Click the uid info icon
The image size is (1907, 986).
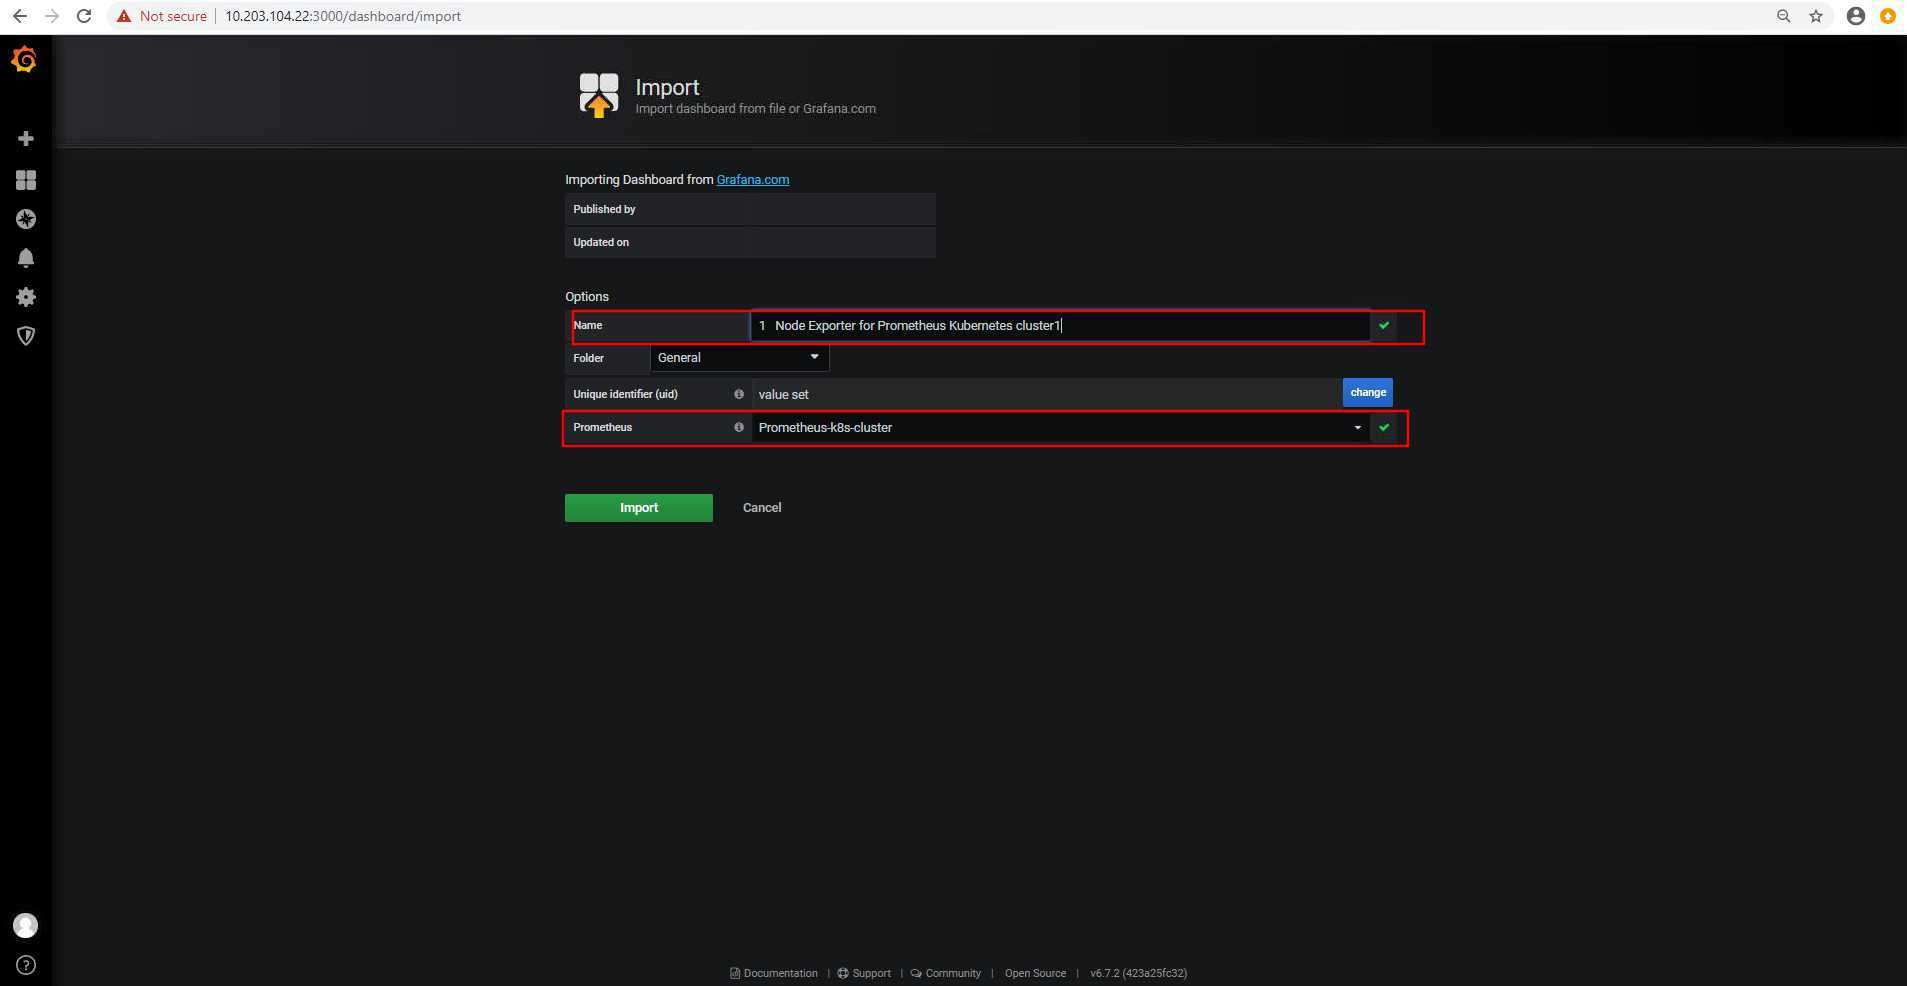tap(739, 394)
